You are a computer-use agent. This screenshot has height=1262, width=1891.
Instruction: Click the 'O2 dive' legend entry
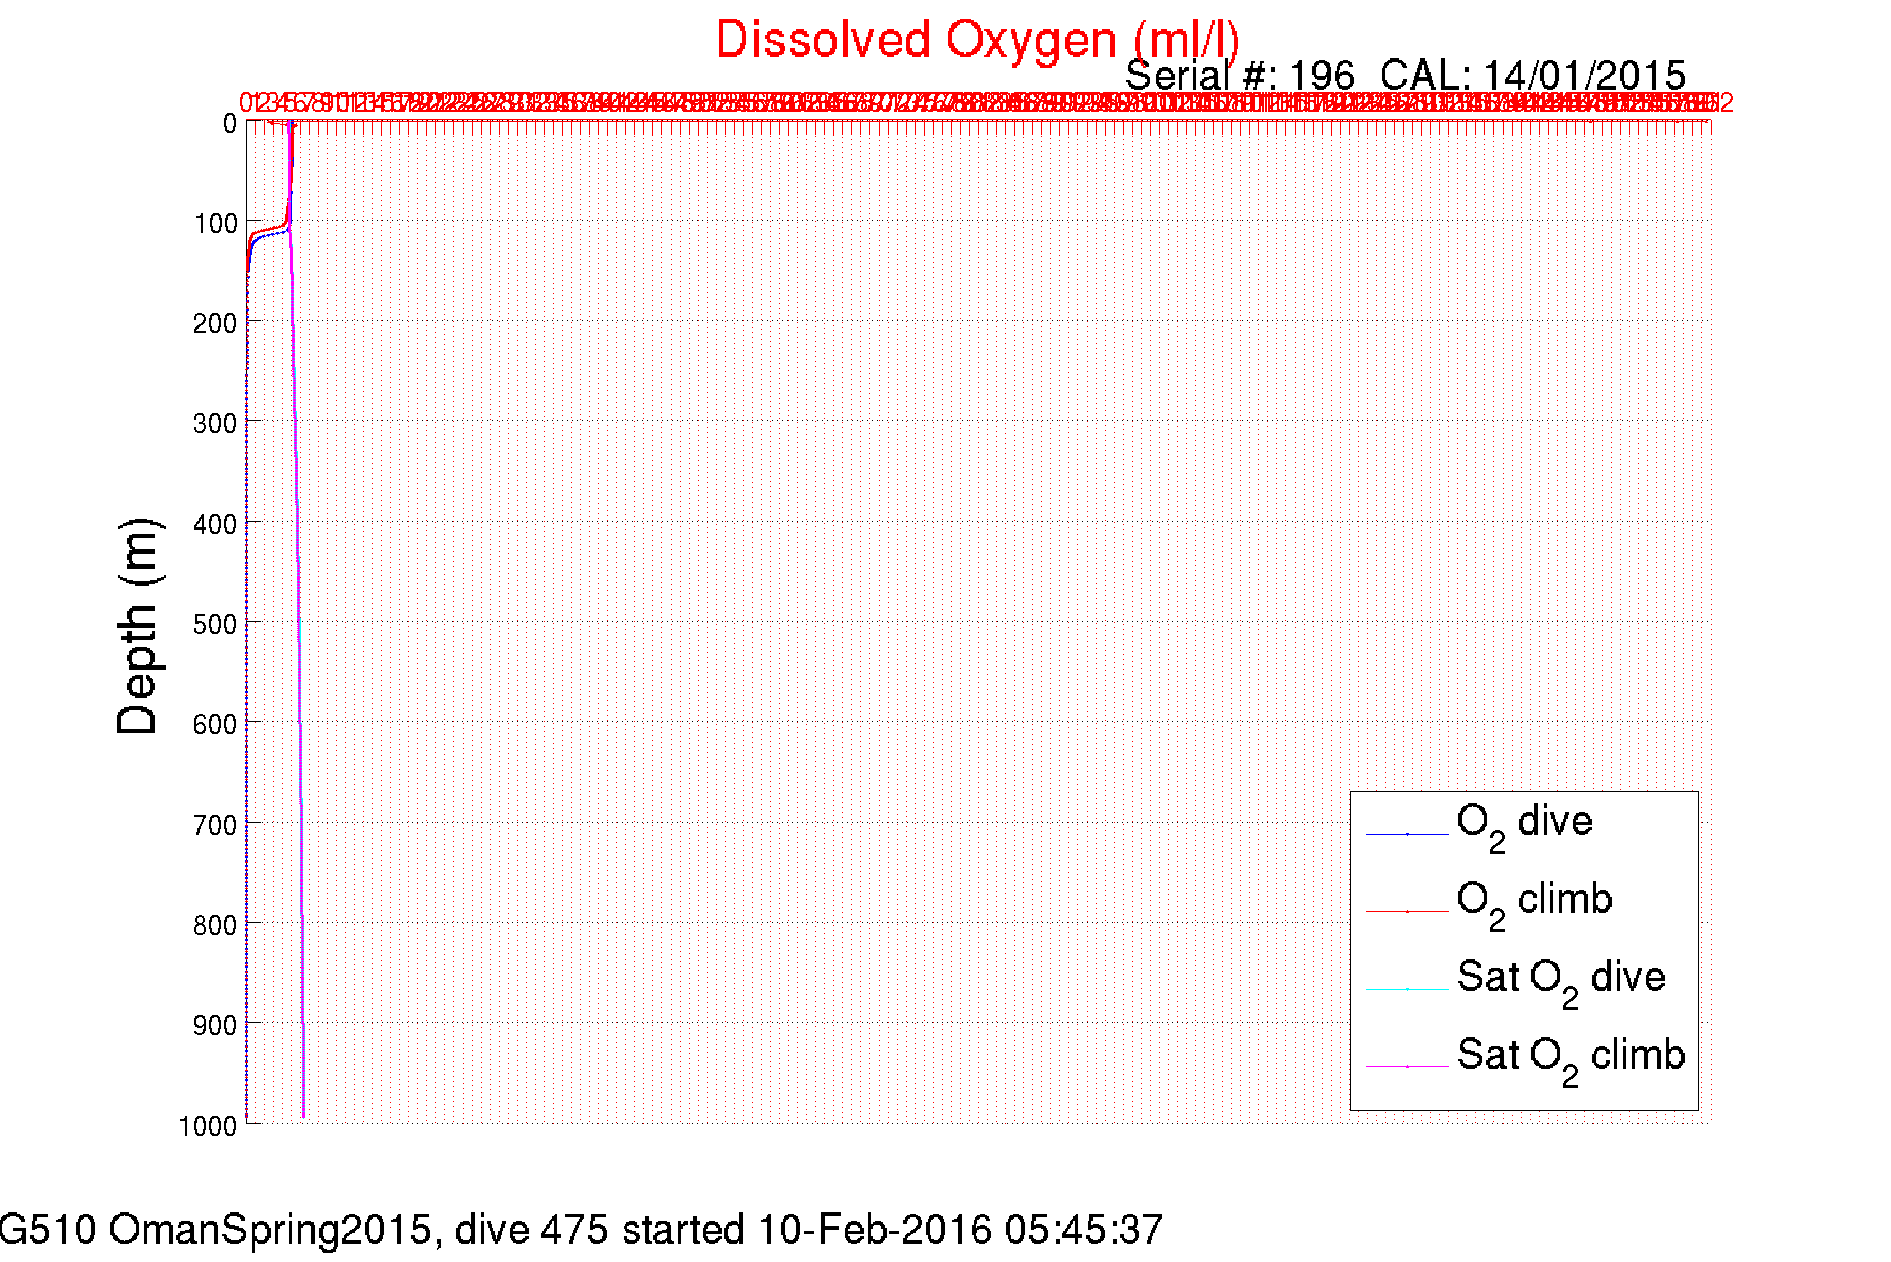(1524, 826)
